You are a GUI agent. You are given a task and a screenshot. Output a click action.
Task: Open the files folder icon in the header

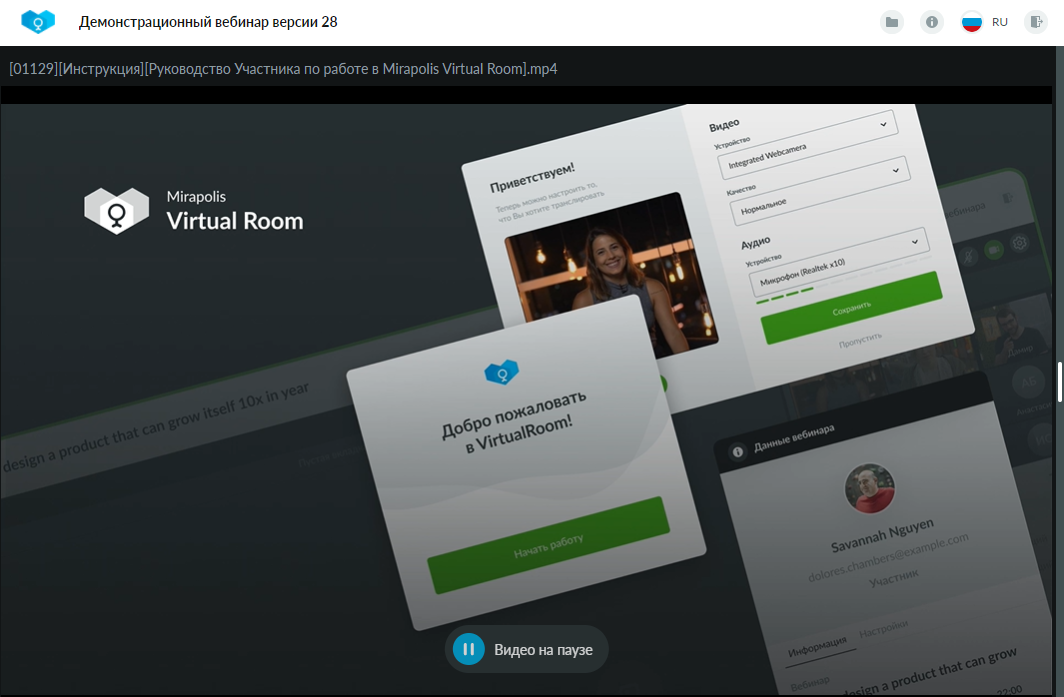click(892, 22)
